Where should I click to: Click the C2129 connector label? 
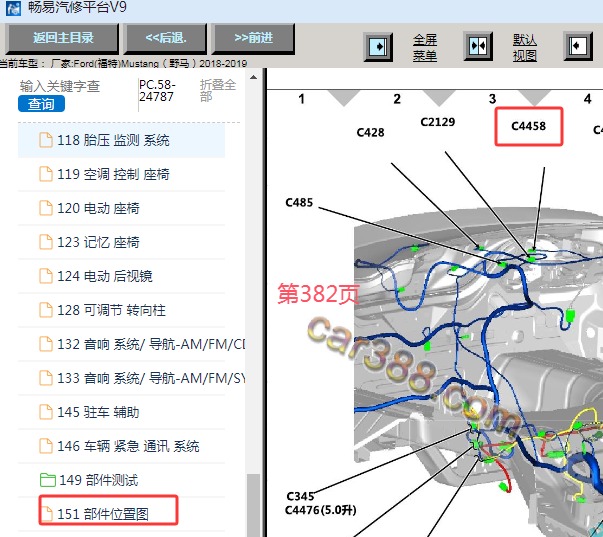(438, 122)
